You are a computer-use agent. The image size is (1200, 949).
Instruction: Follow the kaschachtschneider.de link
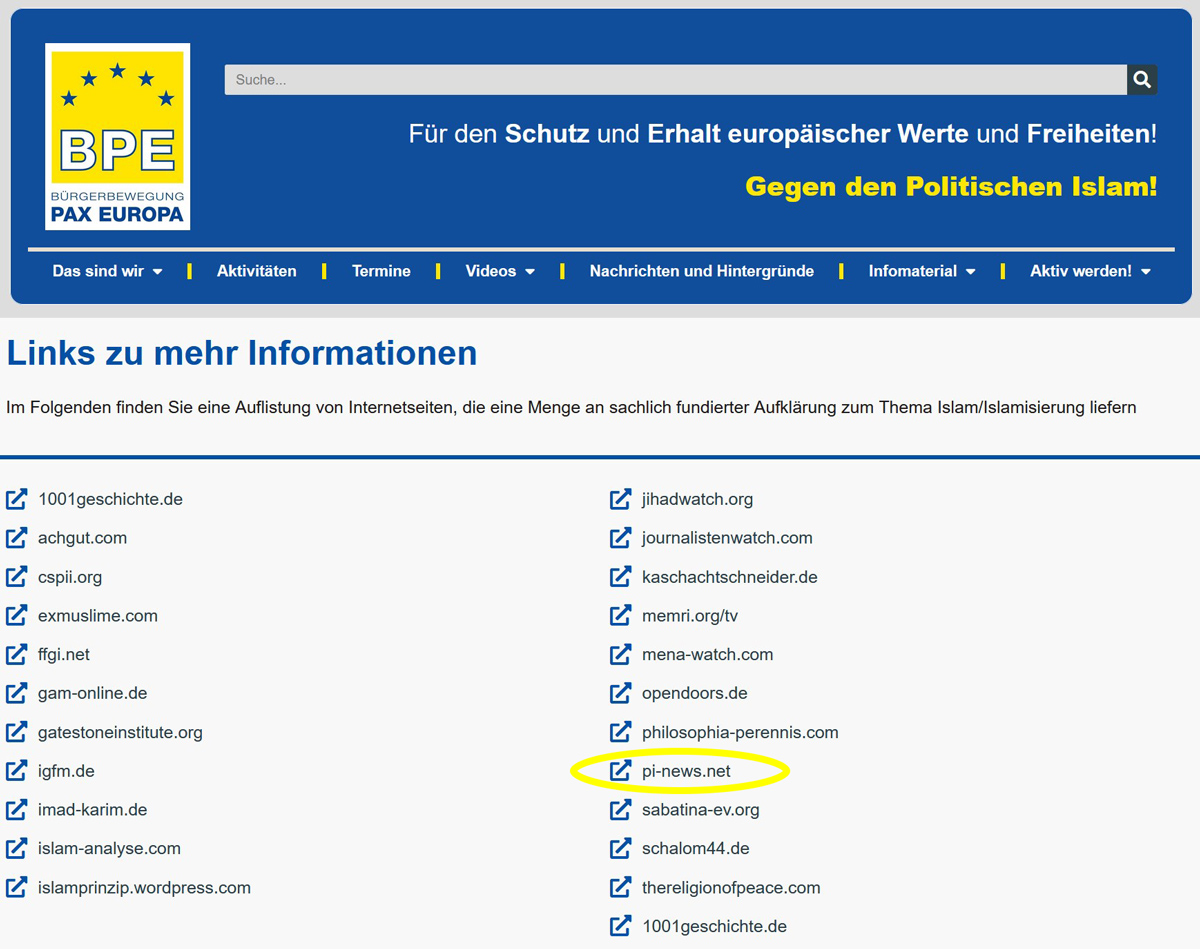tap(730, 577)
